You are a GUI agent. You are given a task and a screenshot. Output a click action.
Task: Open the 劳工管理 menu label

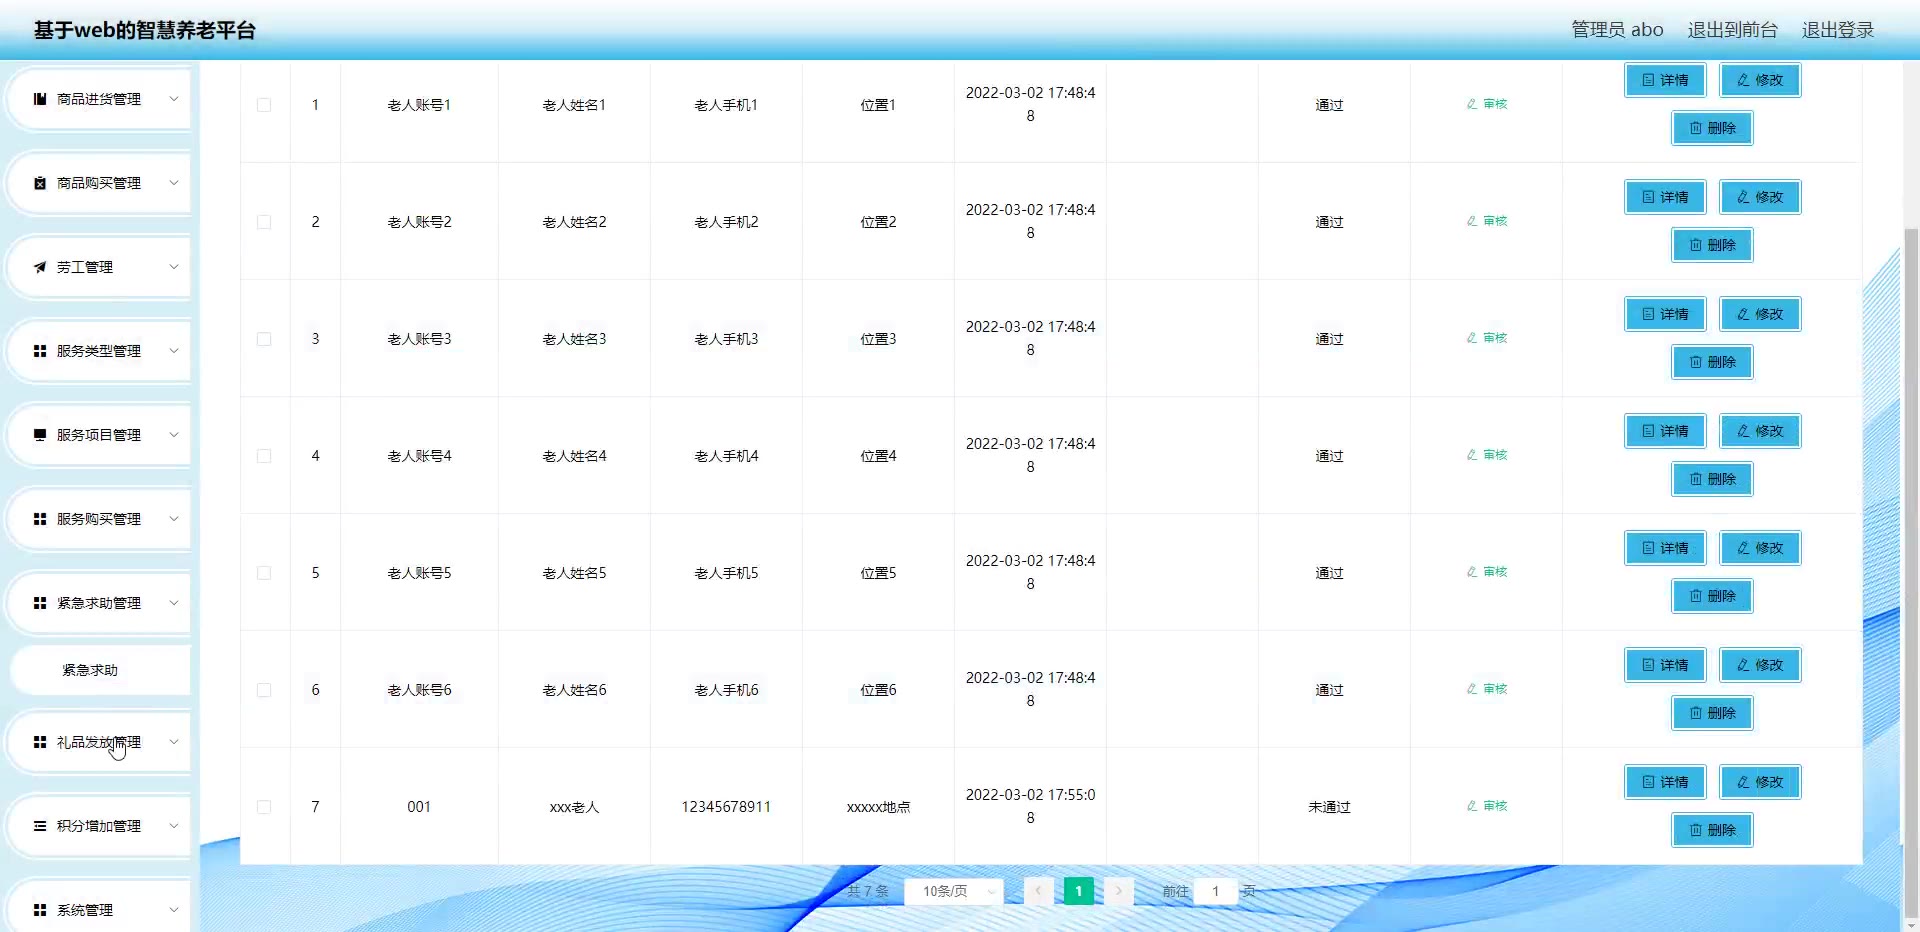85,267
